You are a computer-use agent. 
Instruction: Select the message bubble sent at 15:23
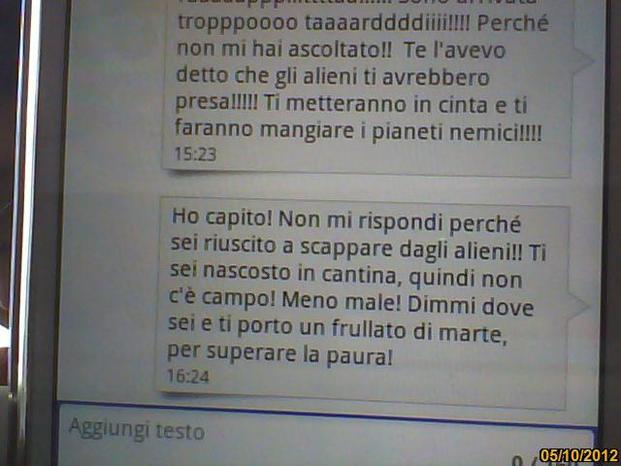pos(366,85)
